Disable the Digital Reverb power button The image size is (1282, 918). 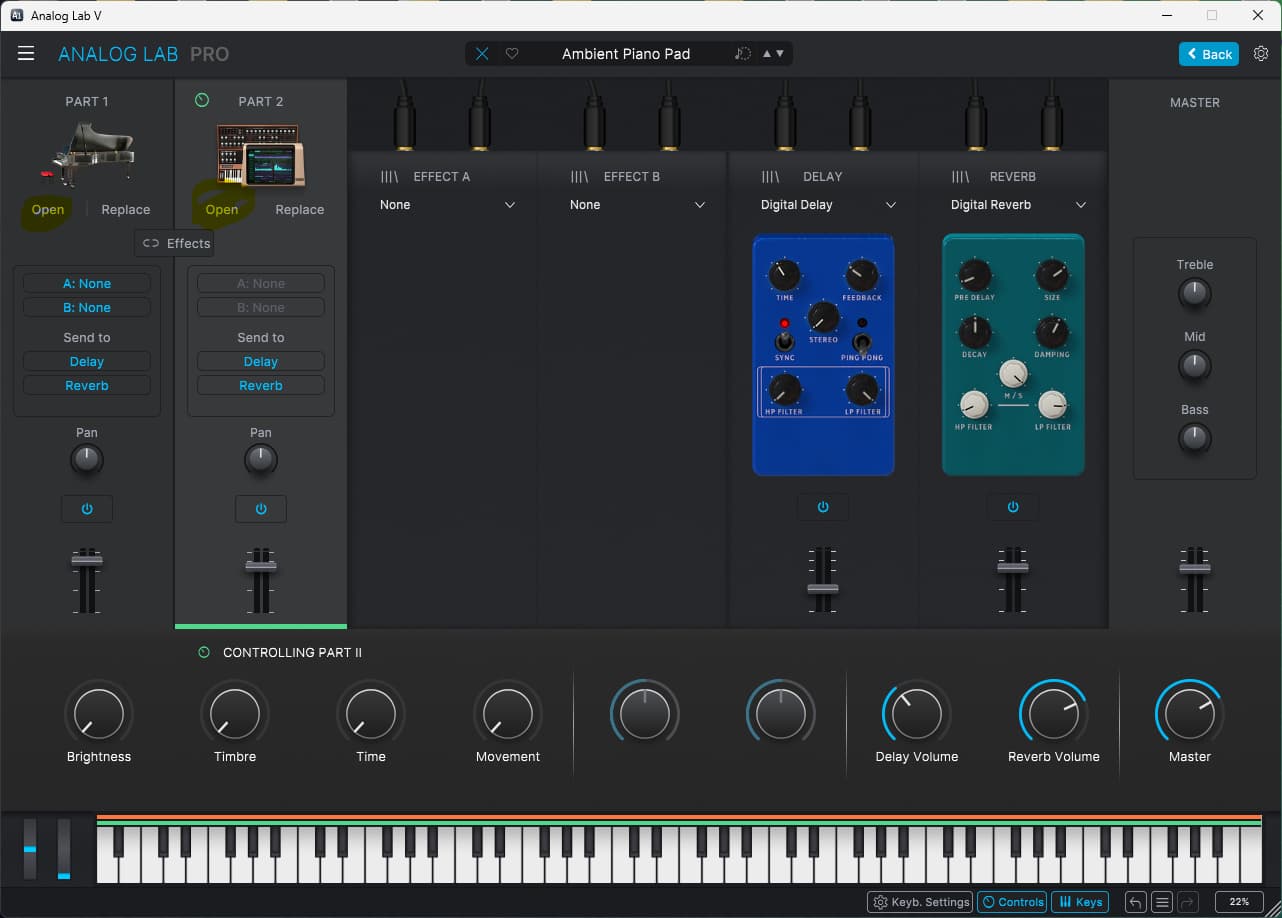[1013, 508]
